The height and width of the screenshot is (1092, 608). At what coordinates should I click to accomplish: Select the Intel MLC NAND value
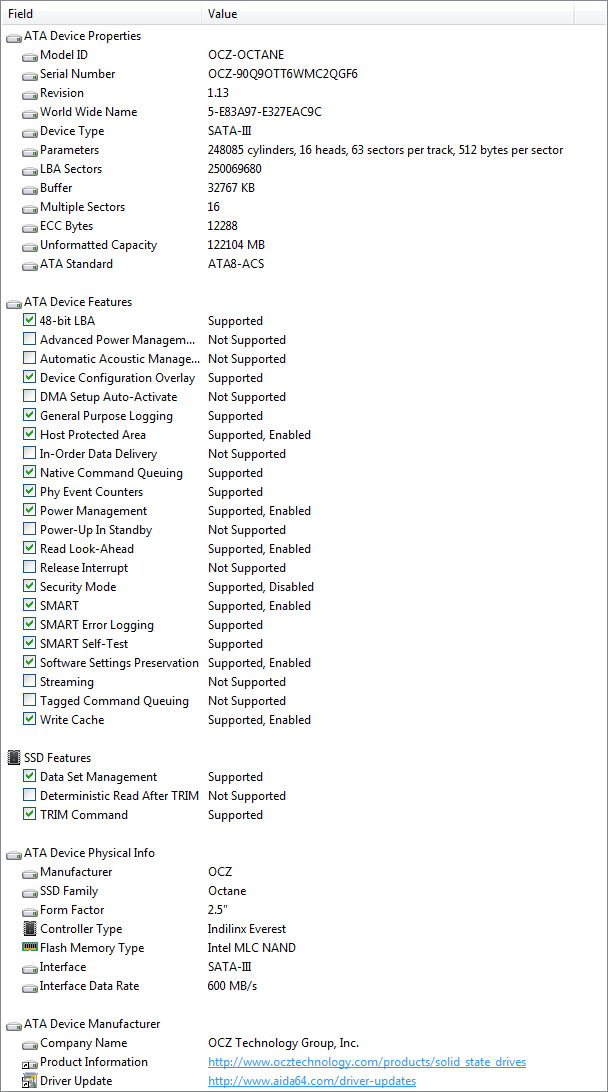pyautogui.click(x=251, y=948)
